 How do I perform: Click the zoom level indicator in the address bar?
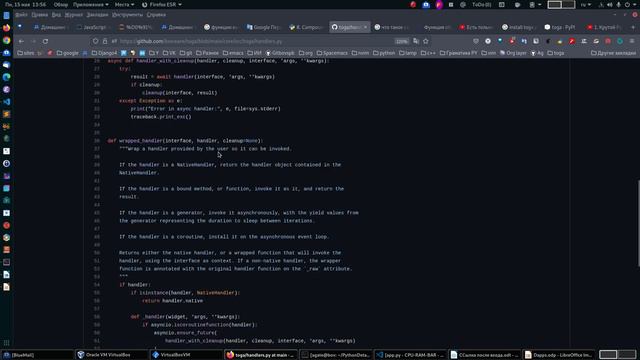pyautogui.click(x=401, y=41)
